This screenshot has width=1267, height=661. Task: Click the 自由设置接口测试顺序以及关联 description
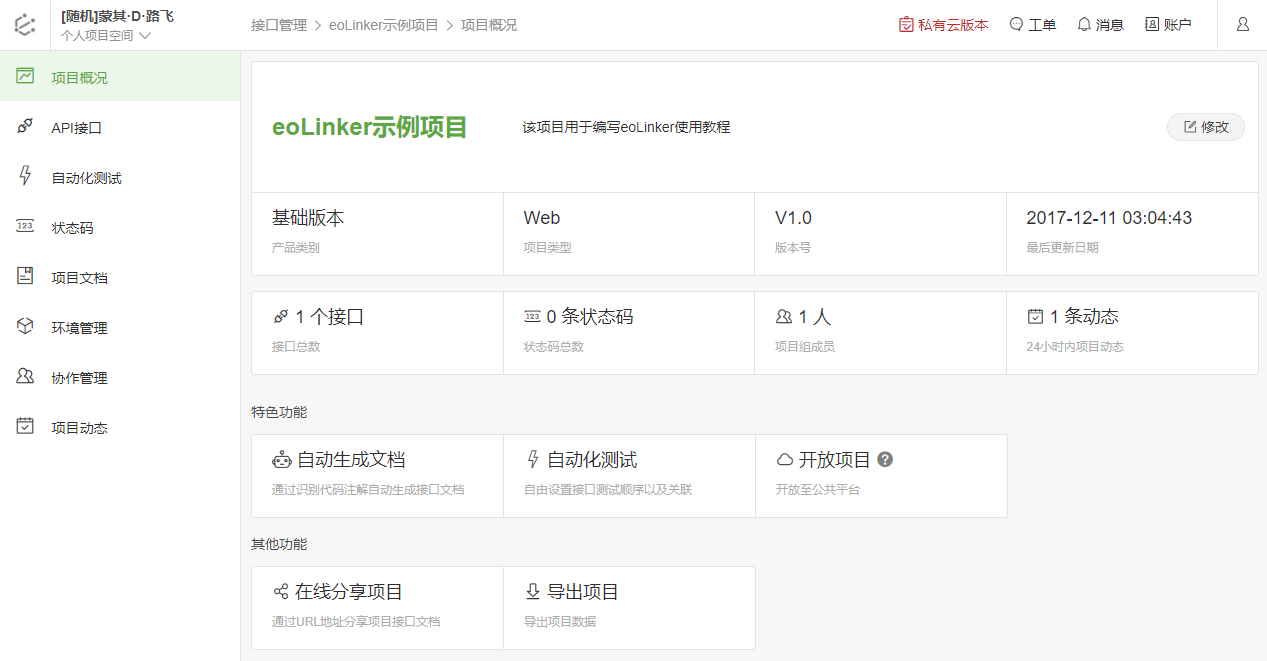(x=608, y=490)
